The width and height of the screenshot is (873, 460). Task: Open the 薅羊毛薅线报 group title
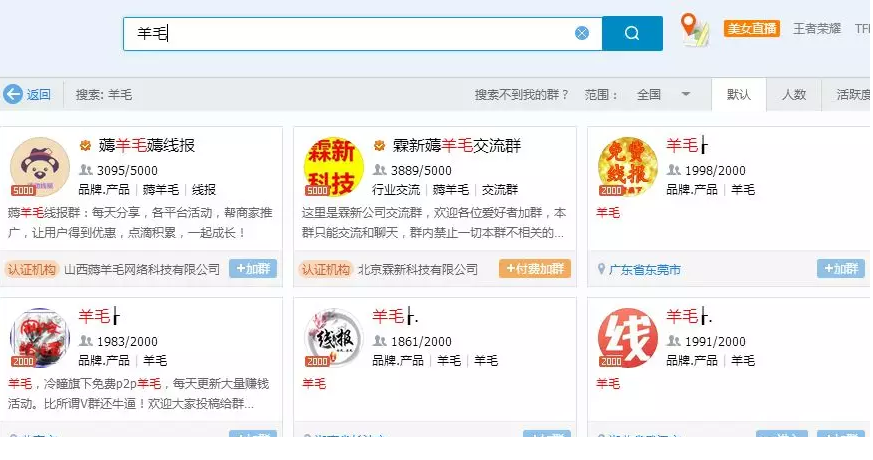[147, 146]
